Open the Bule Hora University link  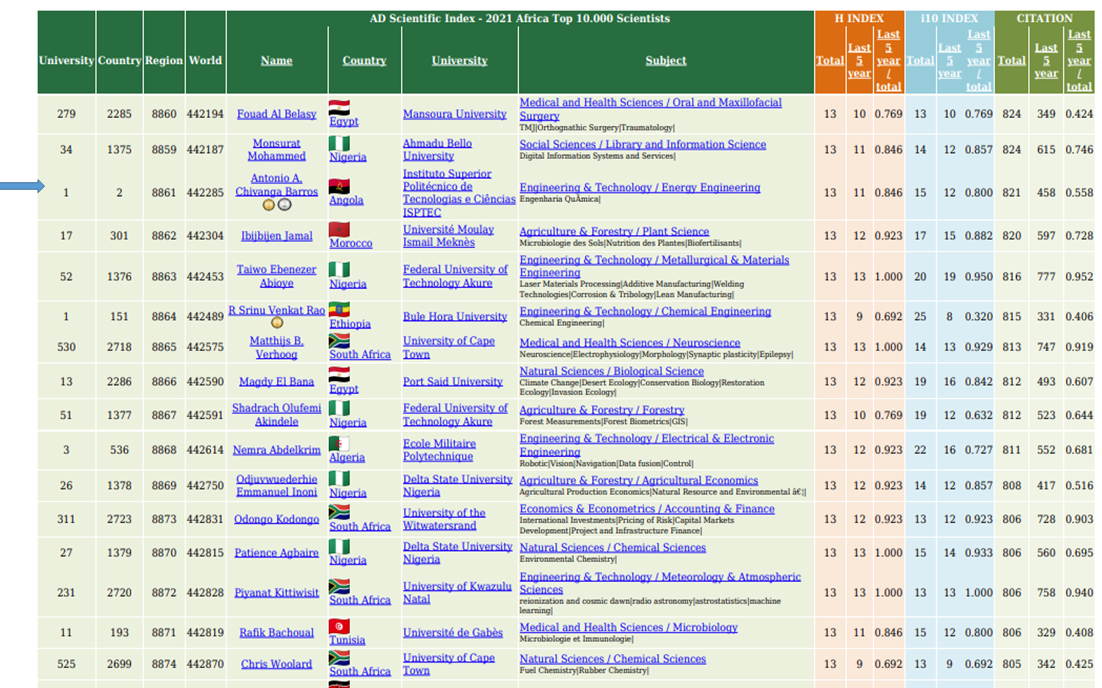coord(455,316)
